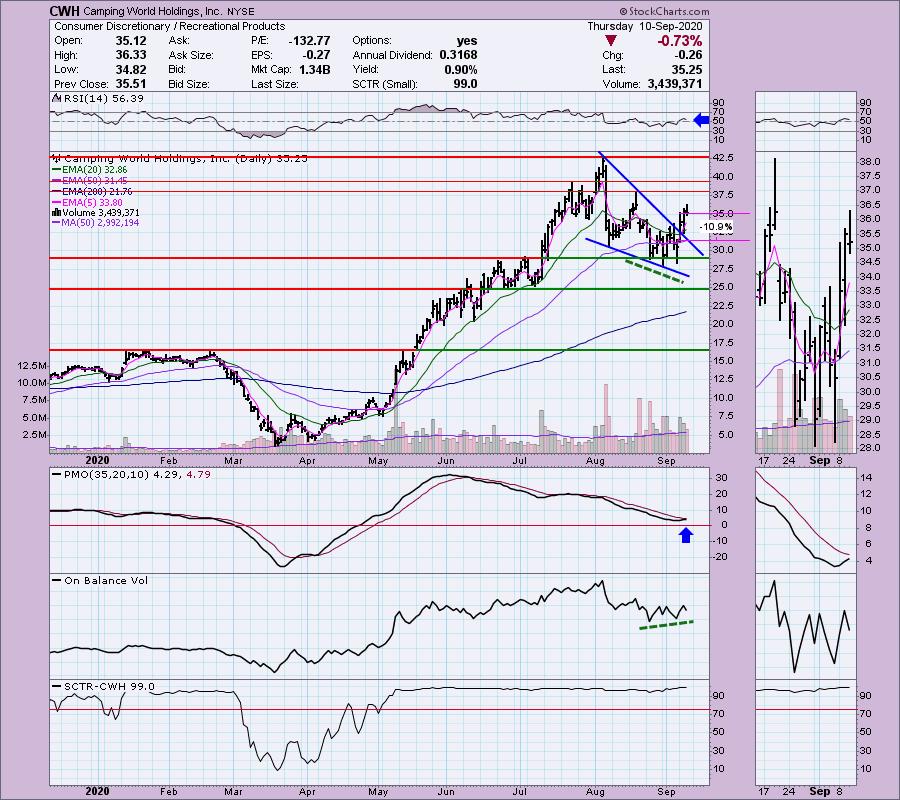The image size is (900, 800).
Task: Click the MA(50) 2,992,194 legend entry
Action: (95, 223)
